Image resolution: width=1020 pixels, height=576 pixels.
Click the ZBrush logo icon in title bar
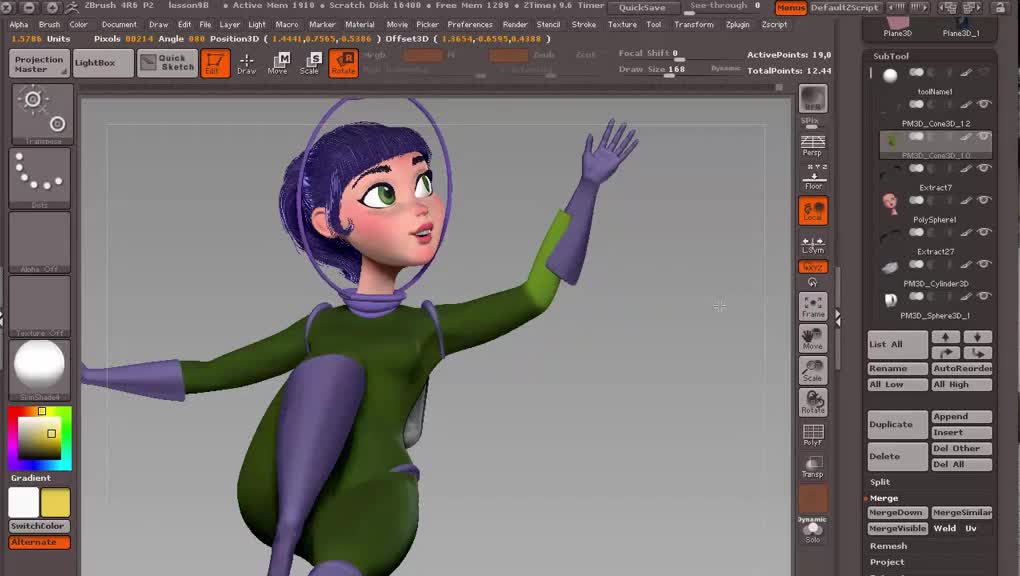pos(72,7)
